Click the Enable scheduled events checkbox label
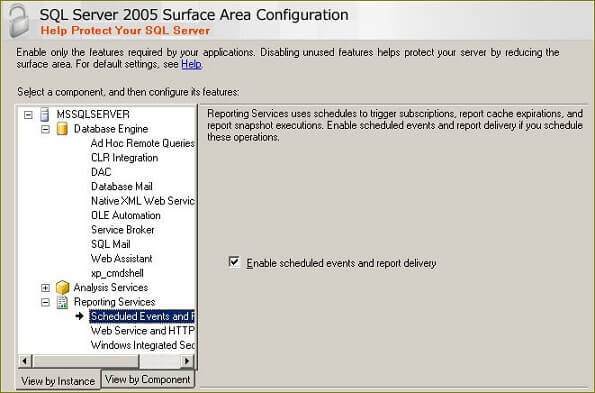595x393 pixels. tap(341, 263)
